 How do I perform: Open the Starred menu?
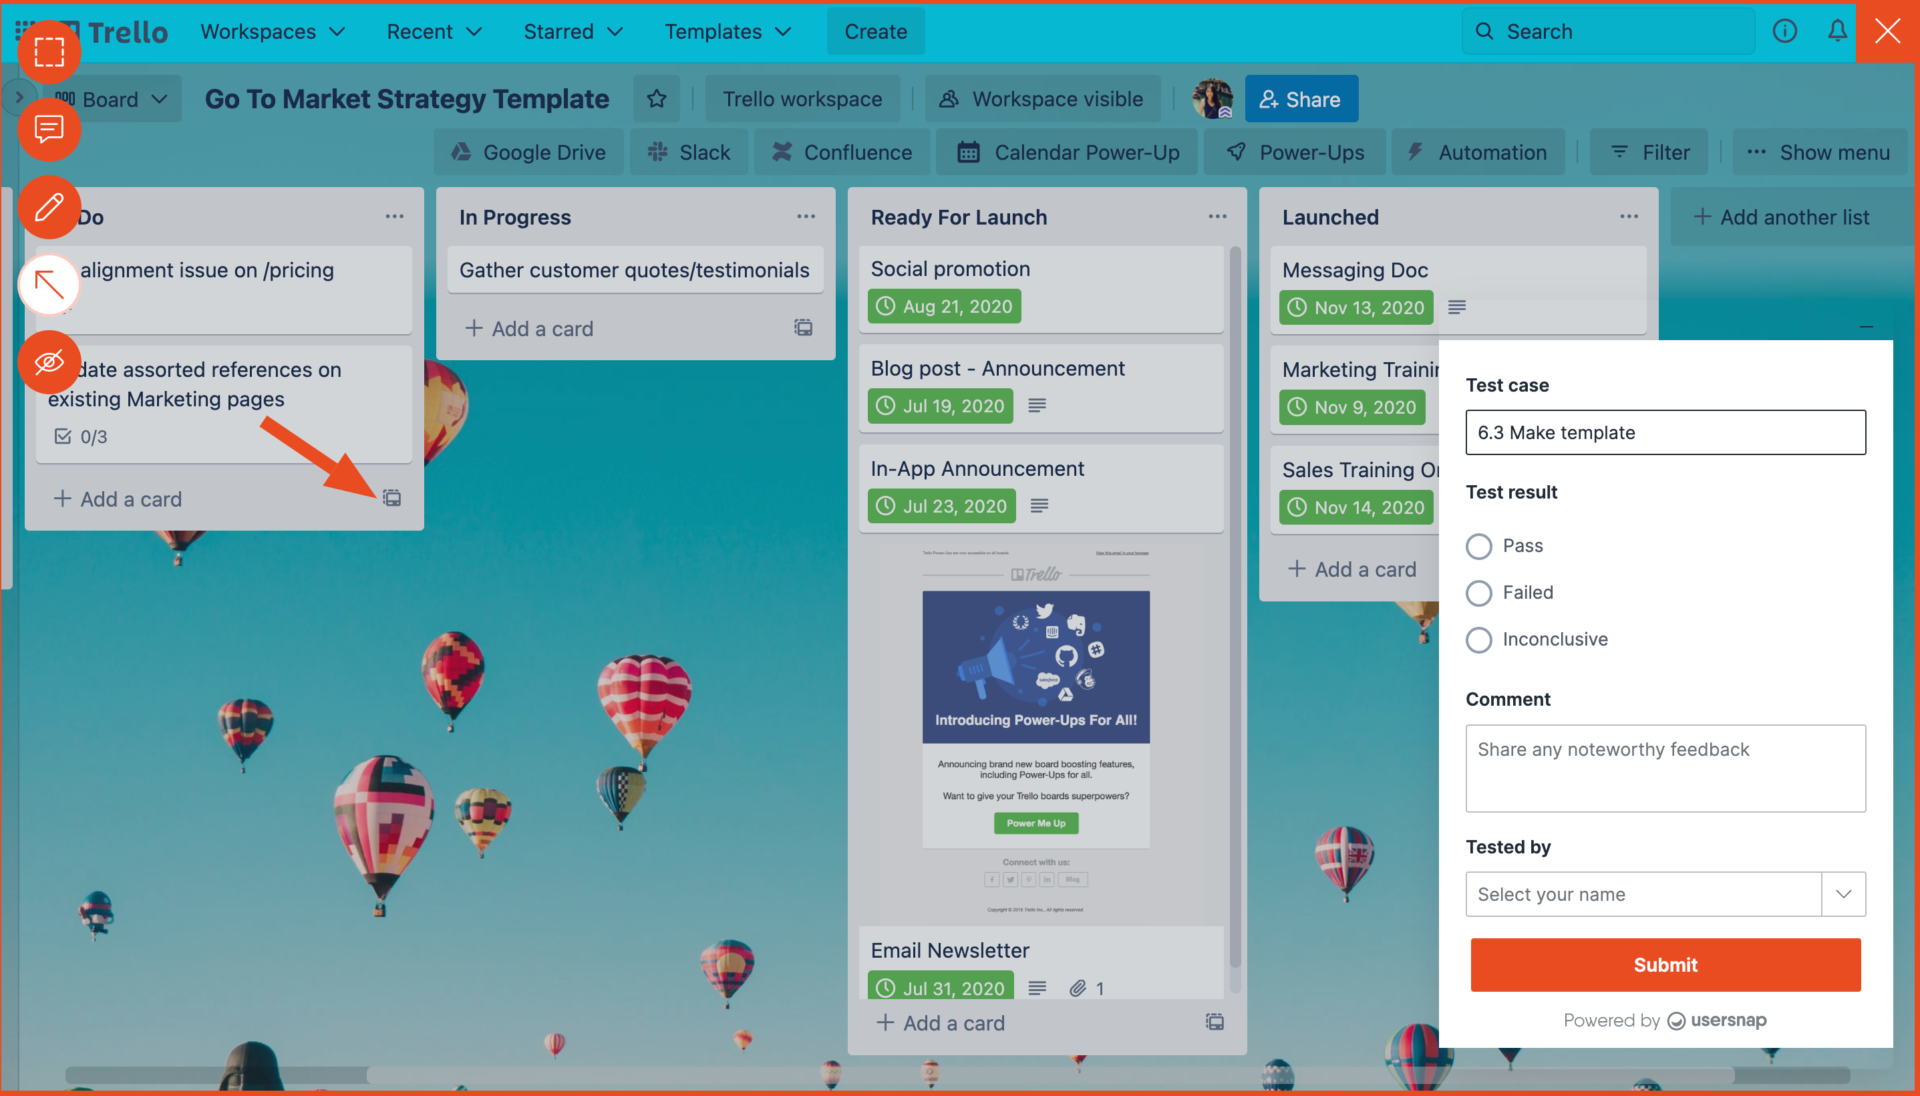coord(572,31)
